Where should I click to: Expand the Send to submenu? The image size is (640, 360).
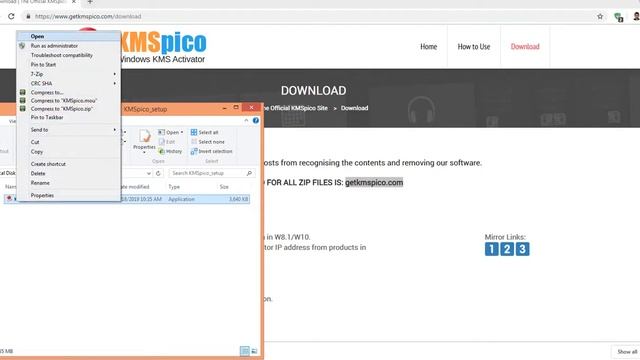click(x=69, y=130)
